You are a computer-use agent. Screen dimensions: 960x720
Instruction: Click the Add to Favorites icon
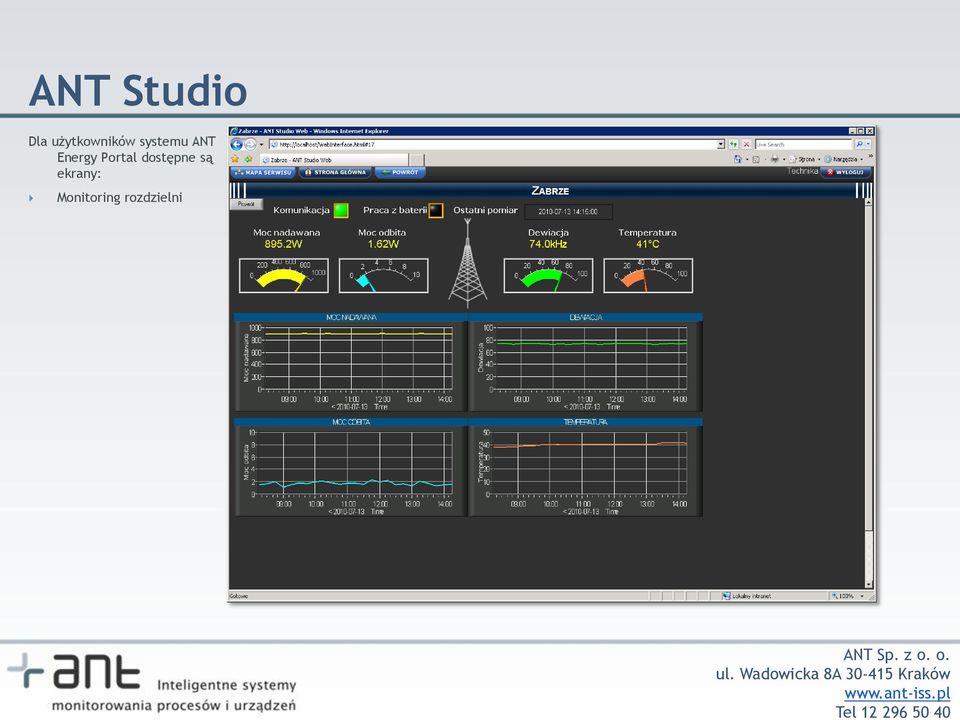point(248,159)
